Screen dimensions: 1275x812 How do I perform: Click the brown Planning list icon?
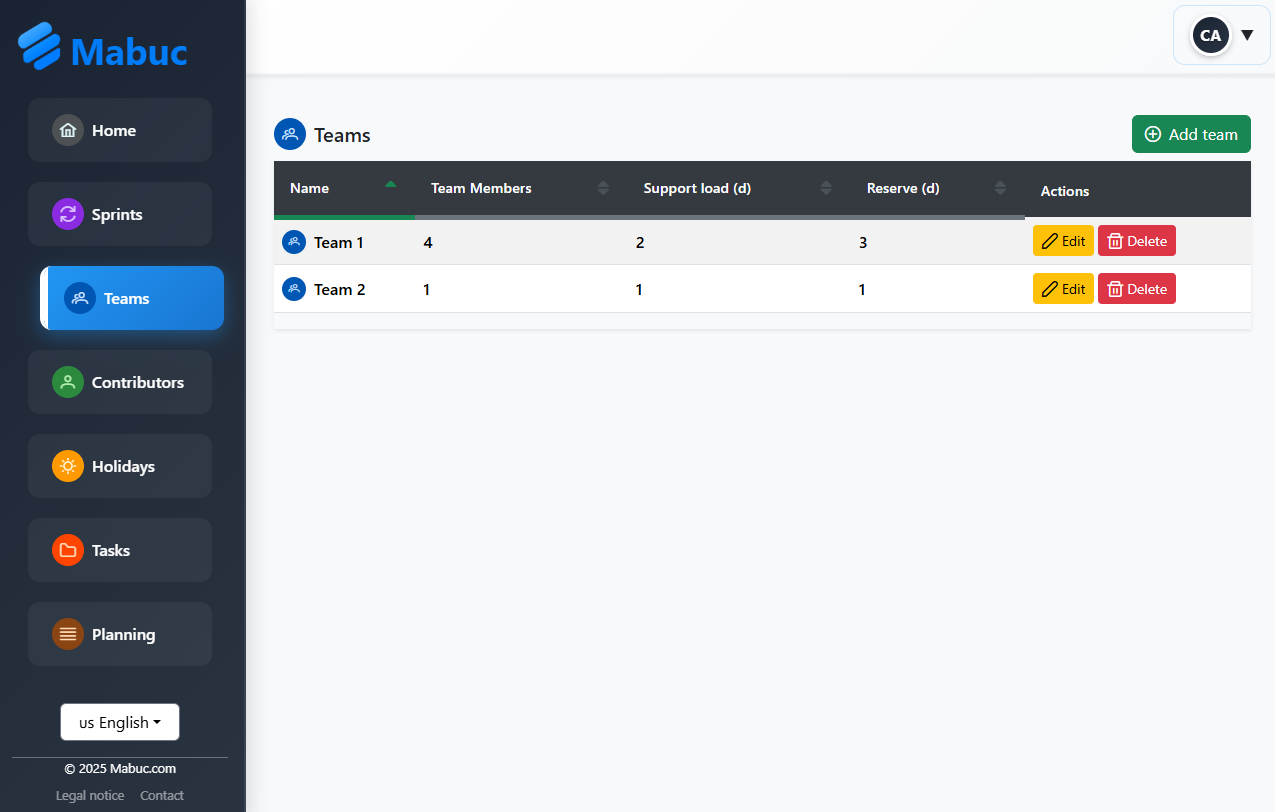click(68, 634)
